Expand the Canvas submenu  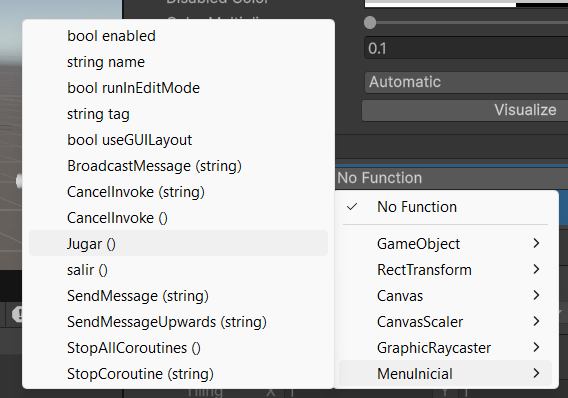point(445,296)
